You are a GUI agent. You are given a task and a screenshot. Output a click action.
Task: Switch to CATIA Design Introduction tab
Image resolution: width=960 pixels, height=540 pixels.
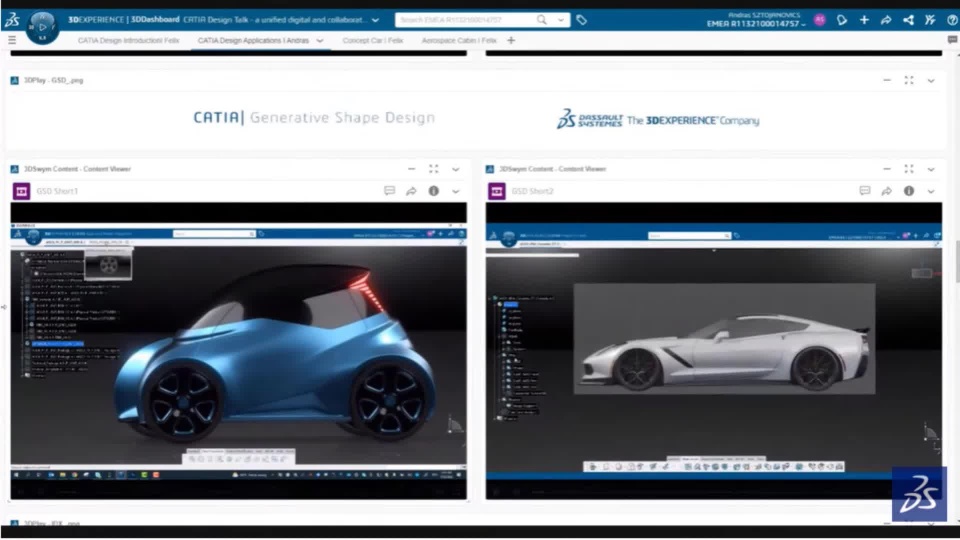coord(129,40)
